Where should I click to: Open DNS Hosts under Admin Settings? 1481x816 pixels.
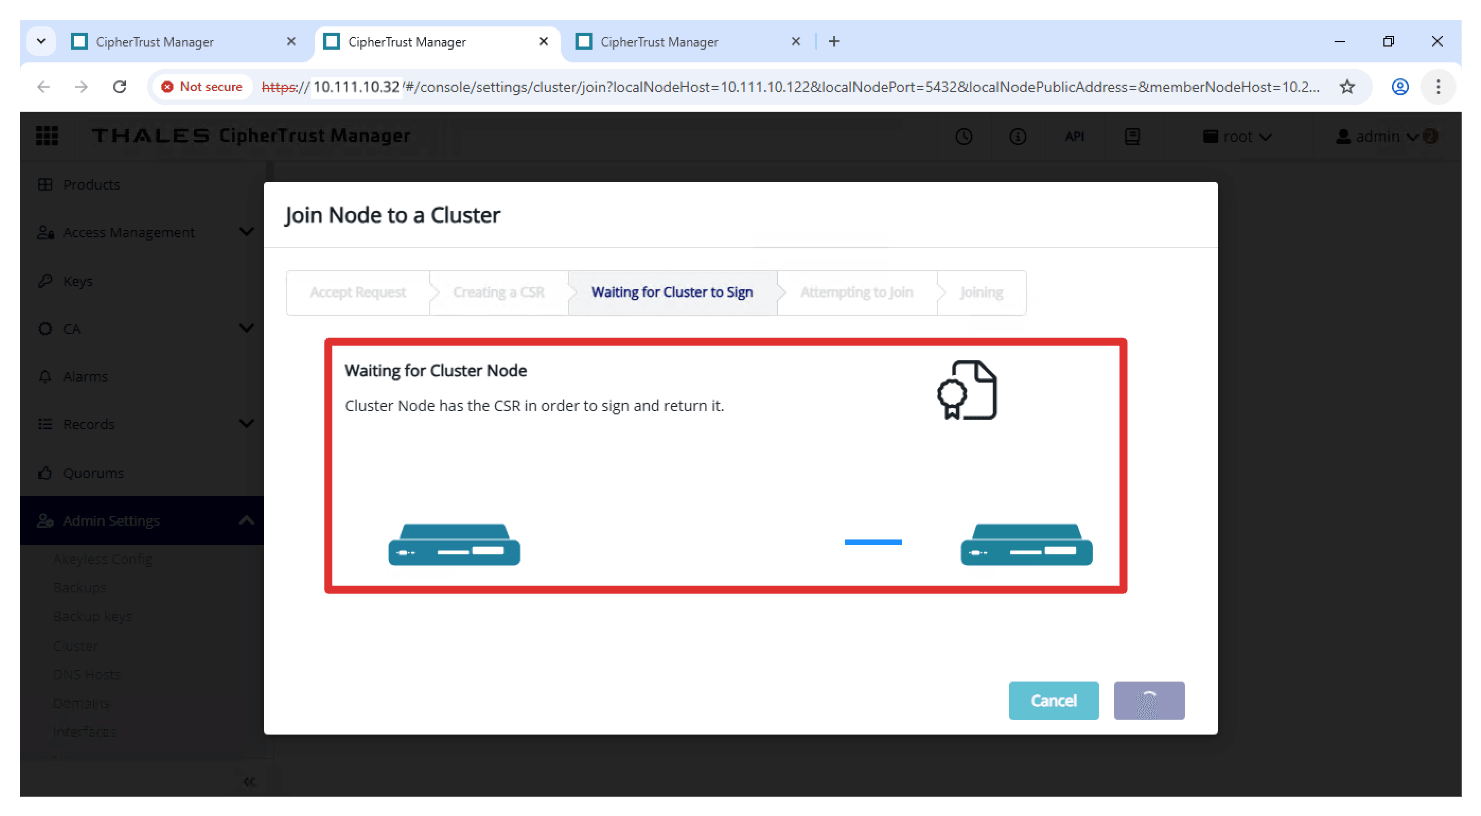(x=87, y=674)
